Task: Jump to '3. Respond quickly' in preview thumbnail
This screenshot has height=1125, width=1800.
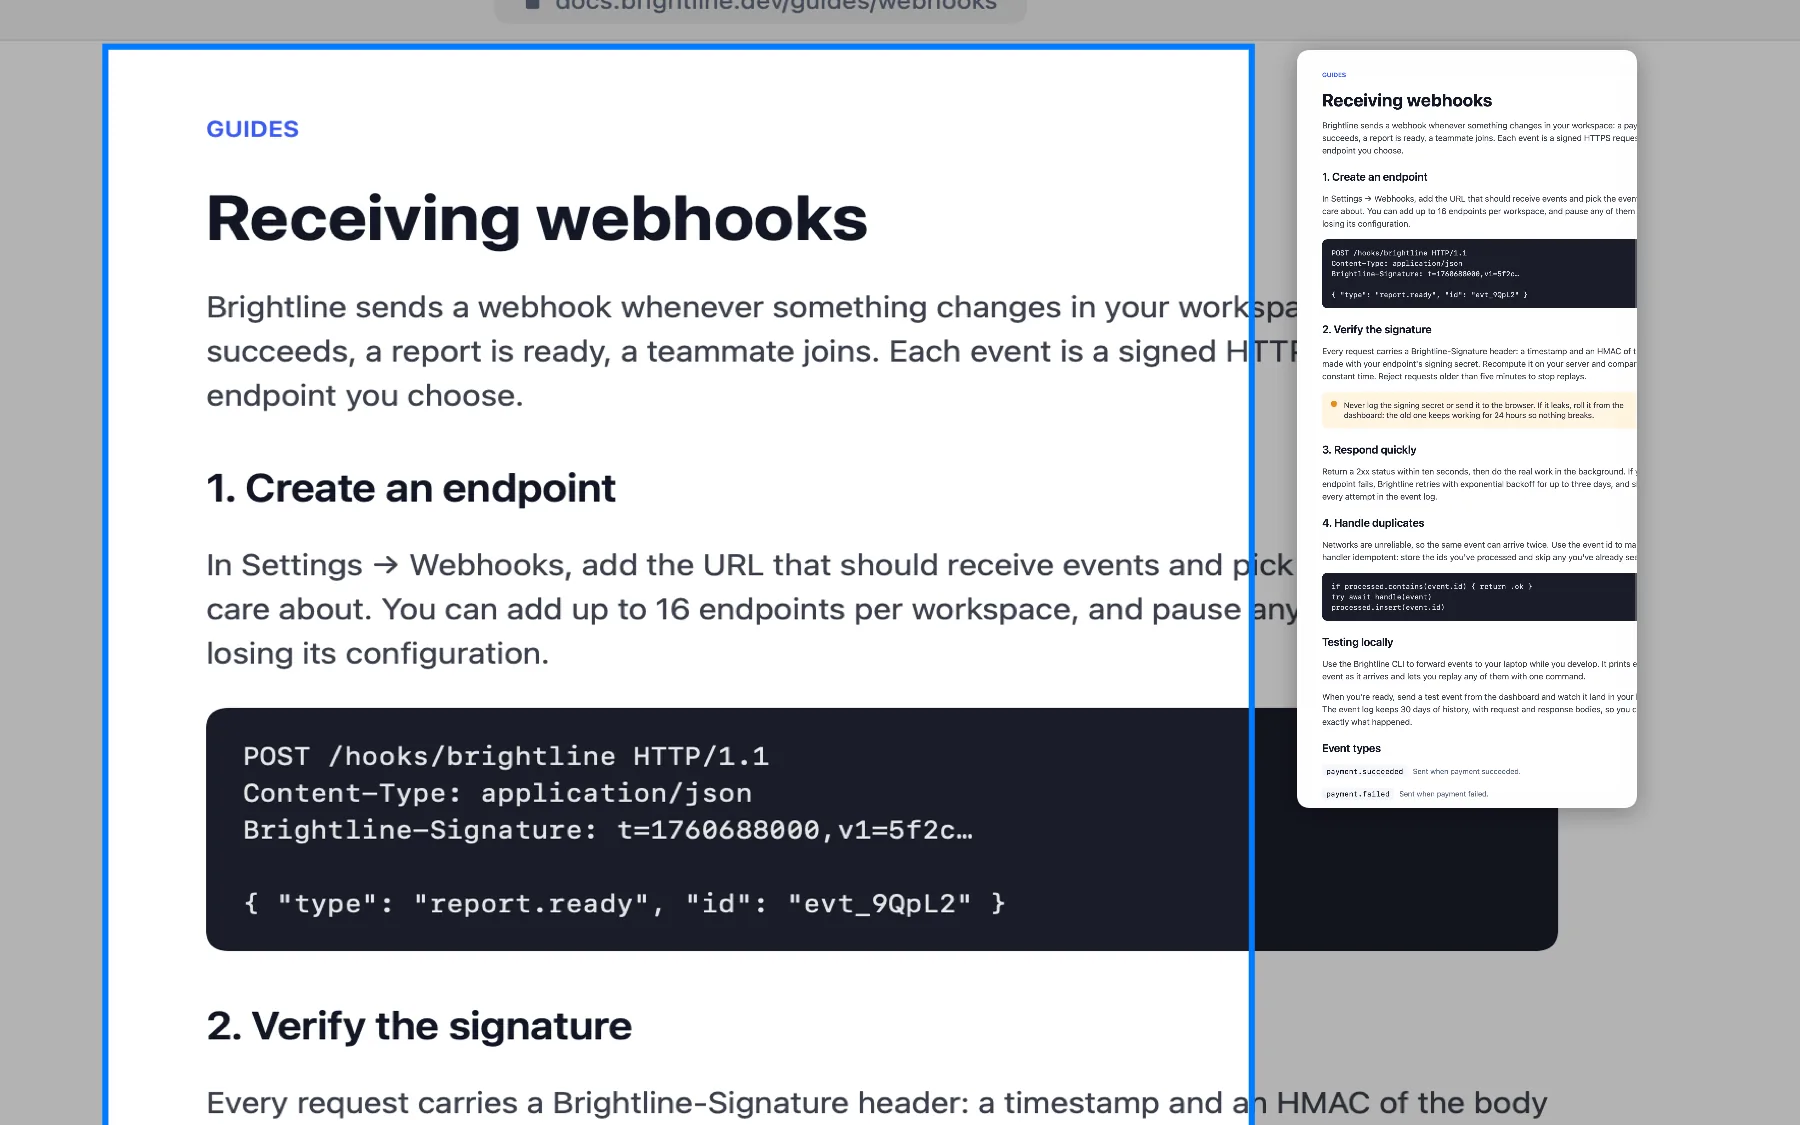Action: coord(1369,450)
